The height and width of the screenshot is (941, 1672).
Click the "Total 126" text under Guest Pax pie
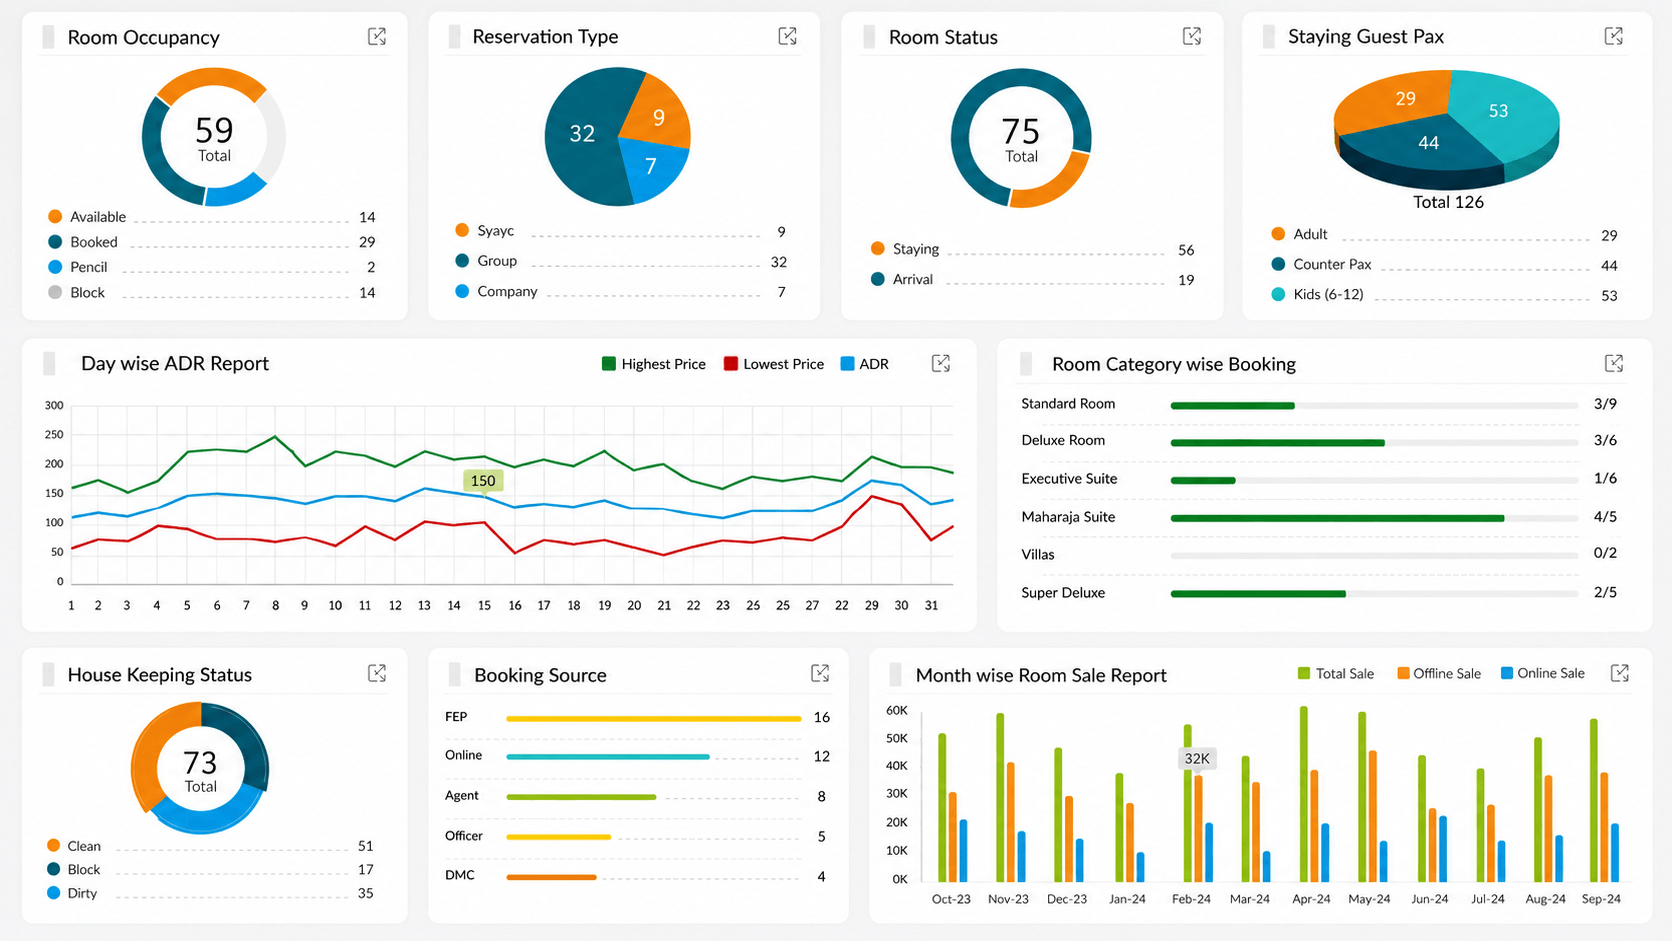pyautogui.click(x=1448, y=202)
